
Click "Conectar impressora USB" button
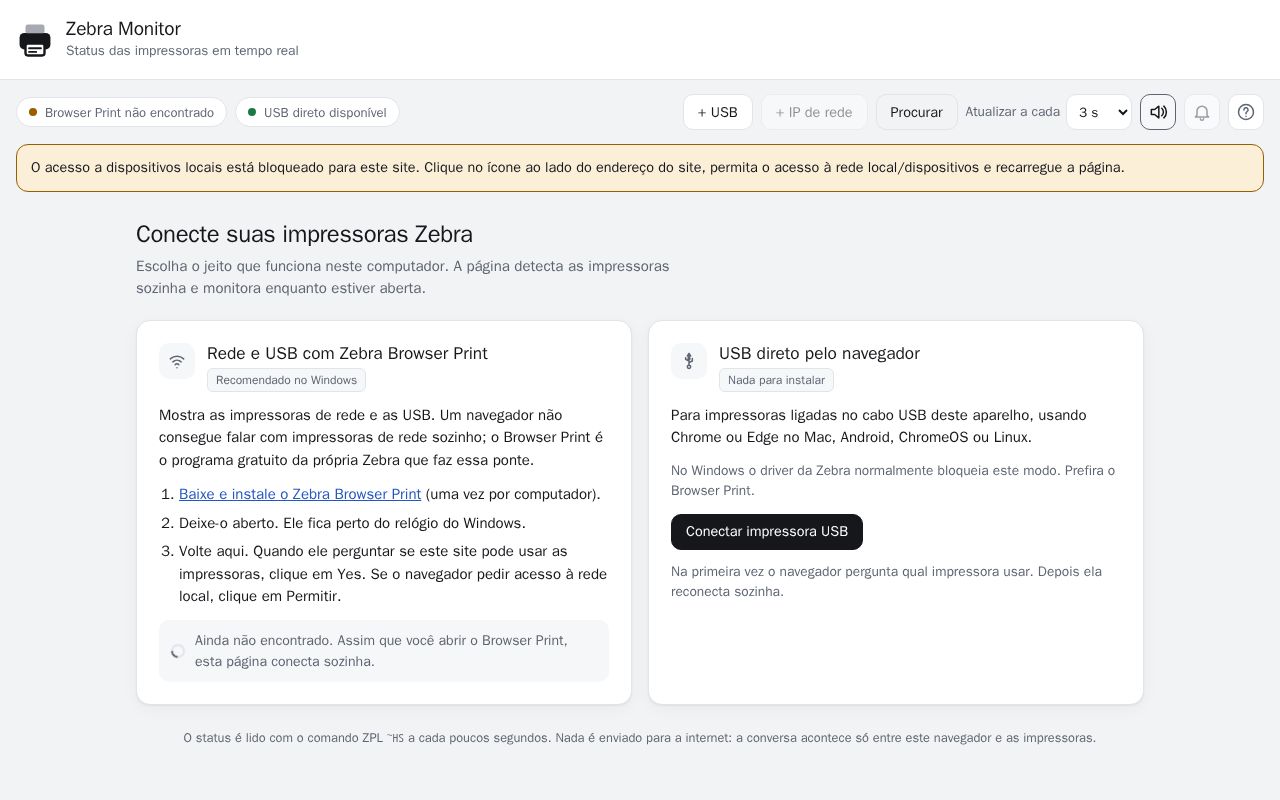(x=767, y=532)
